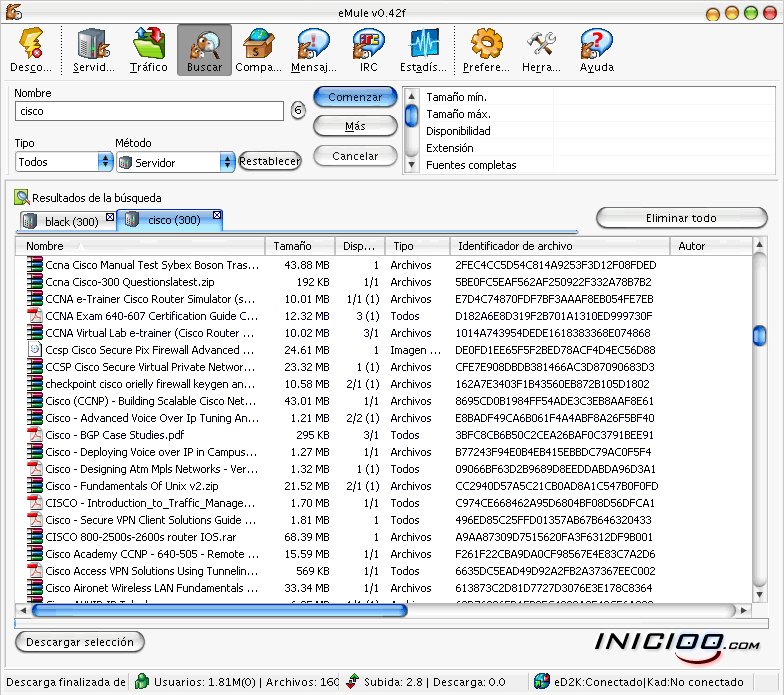Viewport: 784px width, 695px height.
Task: Click the scroll down arrow of the results list
Action: [760, 594]
